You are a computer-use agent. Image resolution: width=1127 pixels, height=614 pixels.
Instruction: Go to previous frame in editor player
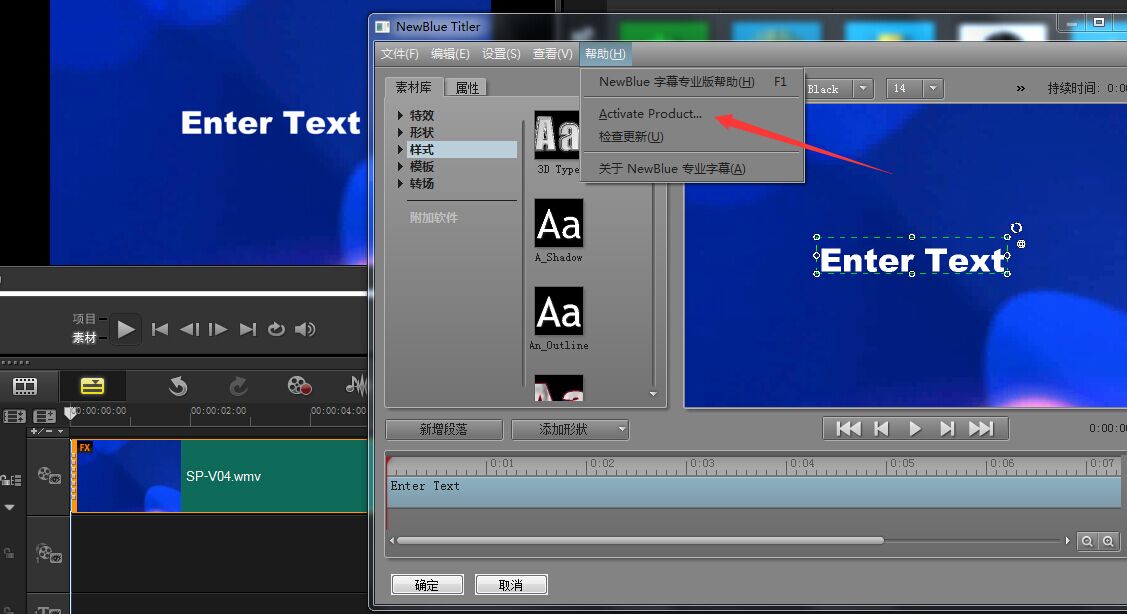pyautogui.click(x=189, y=329)
